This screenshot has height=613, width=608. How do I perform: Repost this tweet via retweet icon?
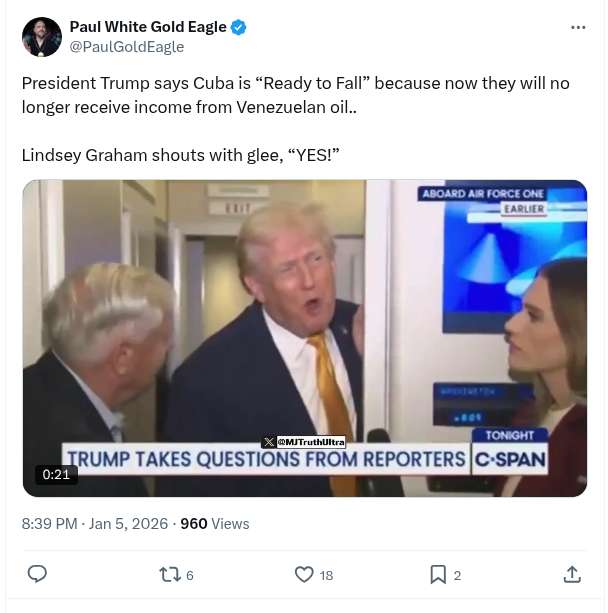(x=170, y=575)
